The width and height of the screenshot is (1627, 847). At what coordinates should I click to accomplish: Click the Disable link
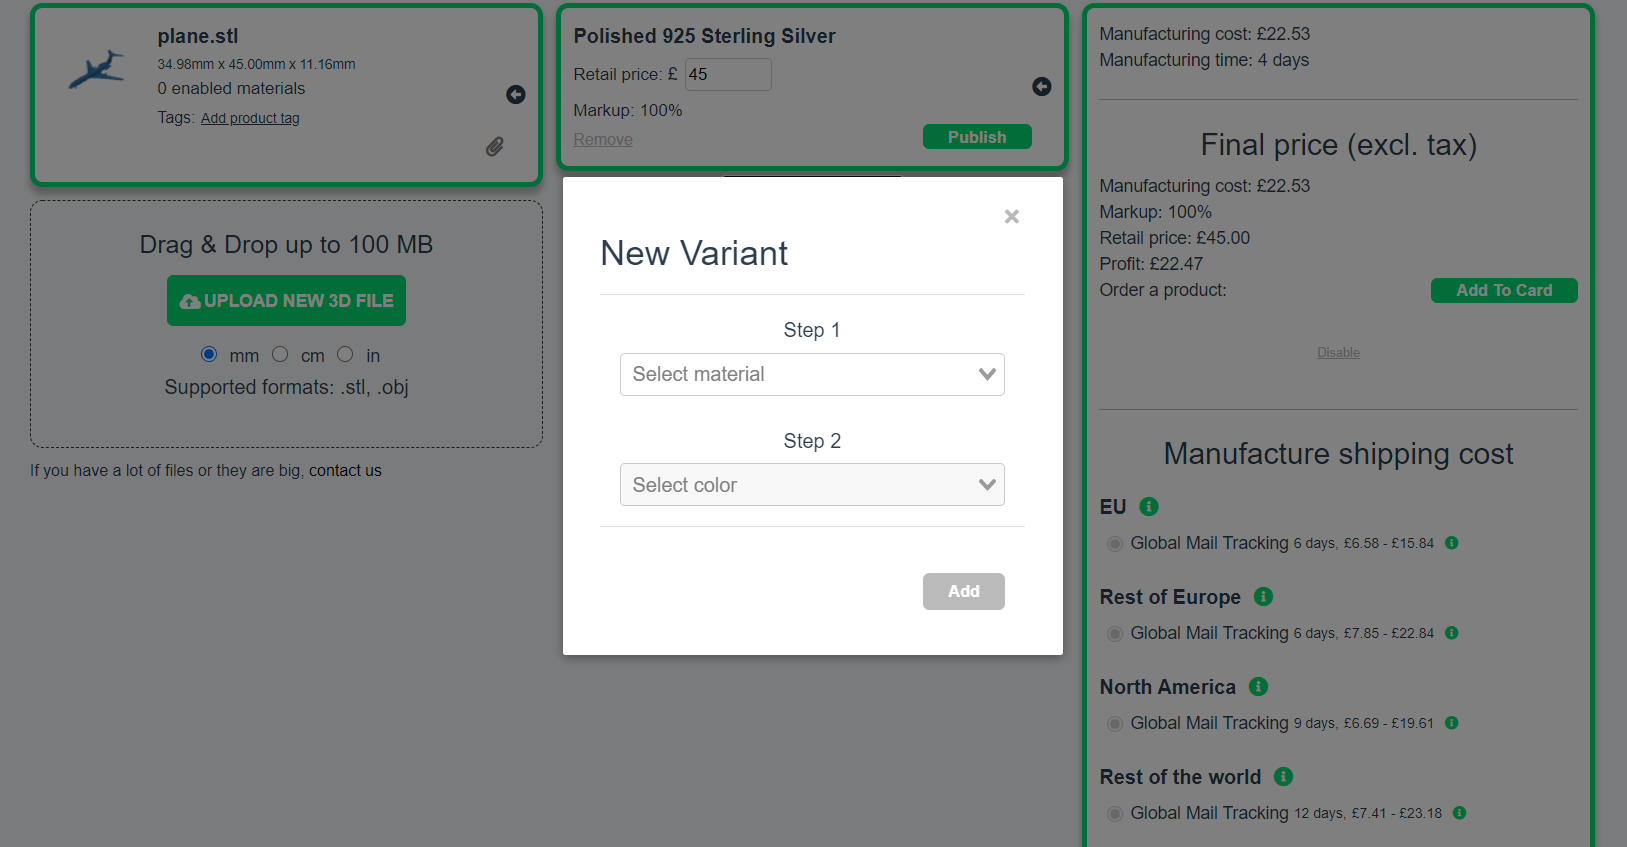[1338, 353]
